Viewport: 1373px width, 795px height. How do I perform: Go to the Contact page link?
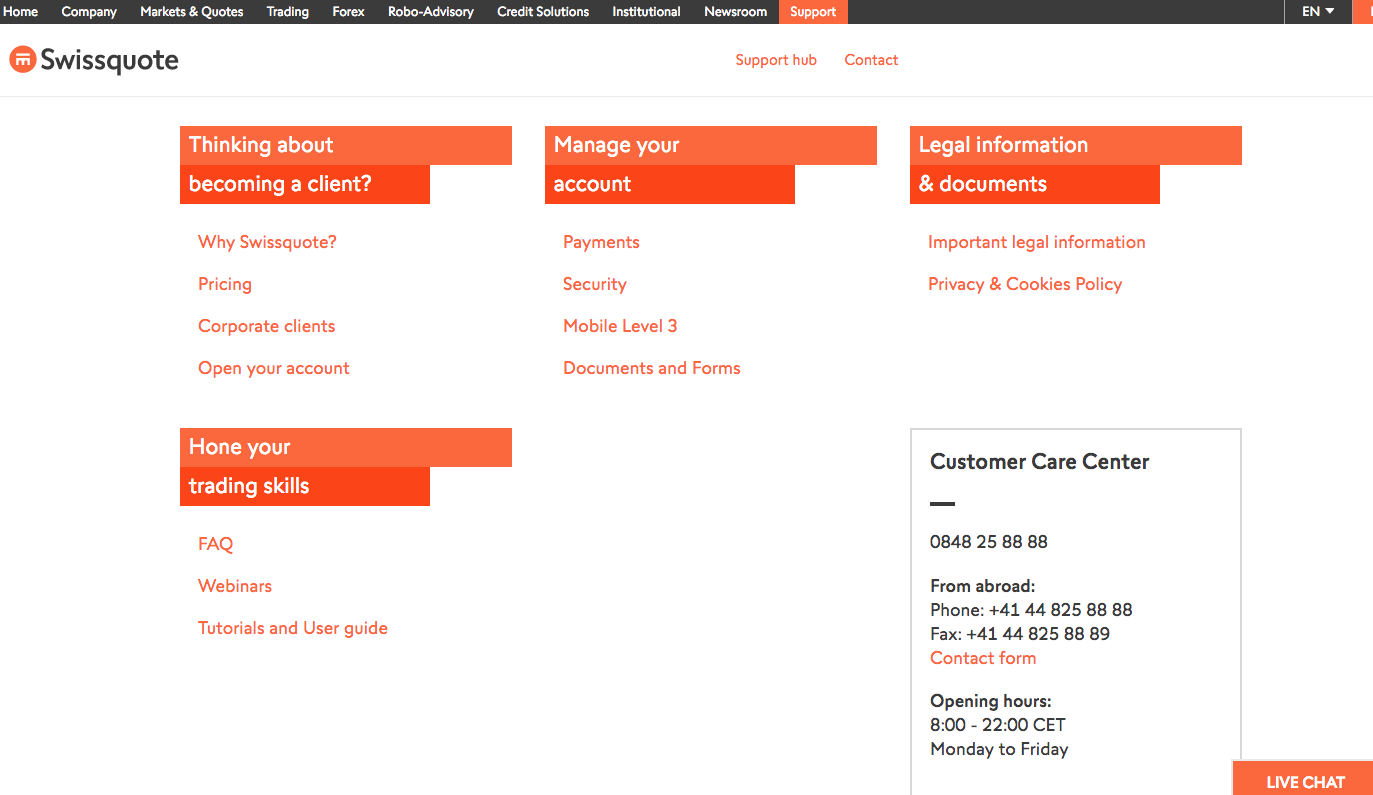[871, 60]
